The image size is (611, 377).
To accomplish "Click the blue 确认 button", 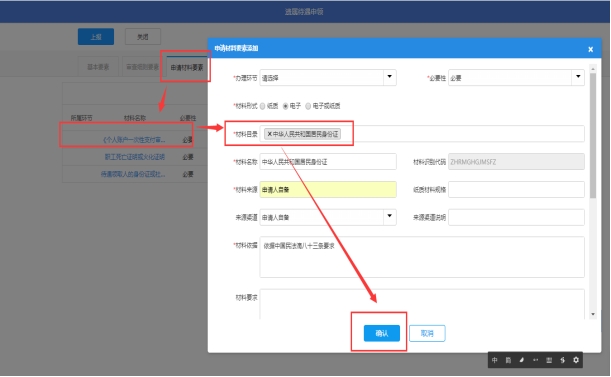I will pos(381,333).
